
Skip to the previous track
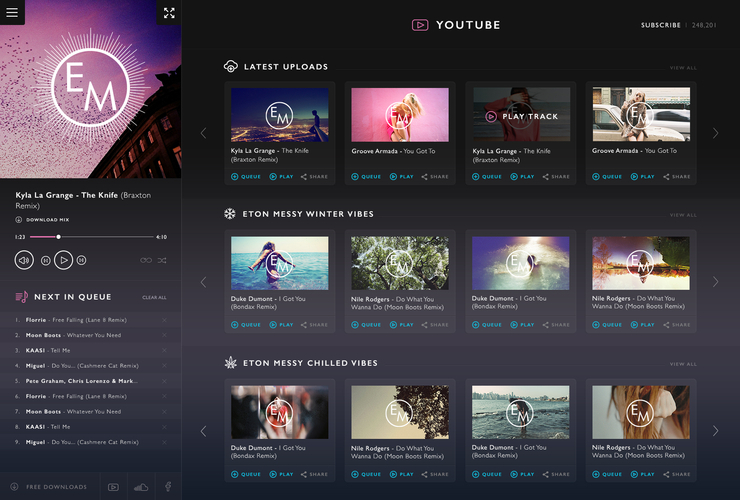(46, 260)
